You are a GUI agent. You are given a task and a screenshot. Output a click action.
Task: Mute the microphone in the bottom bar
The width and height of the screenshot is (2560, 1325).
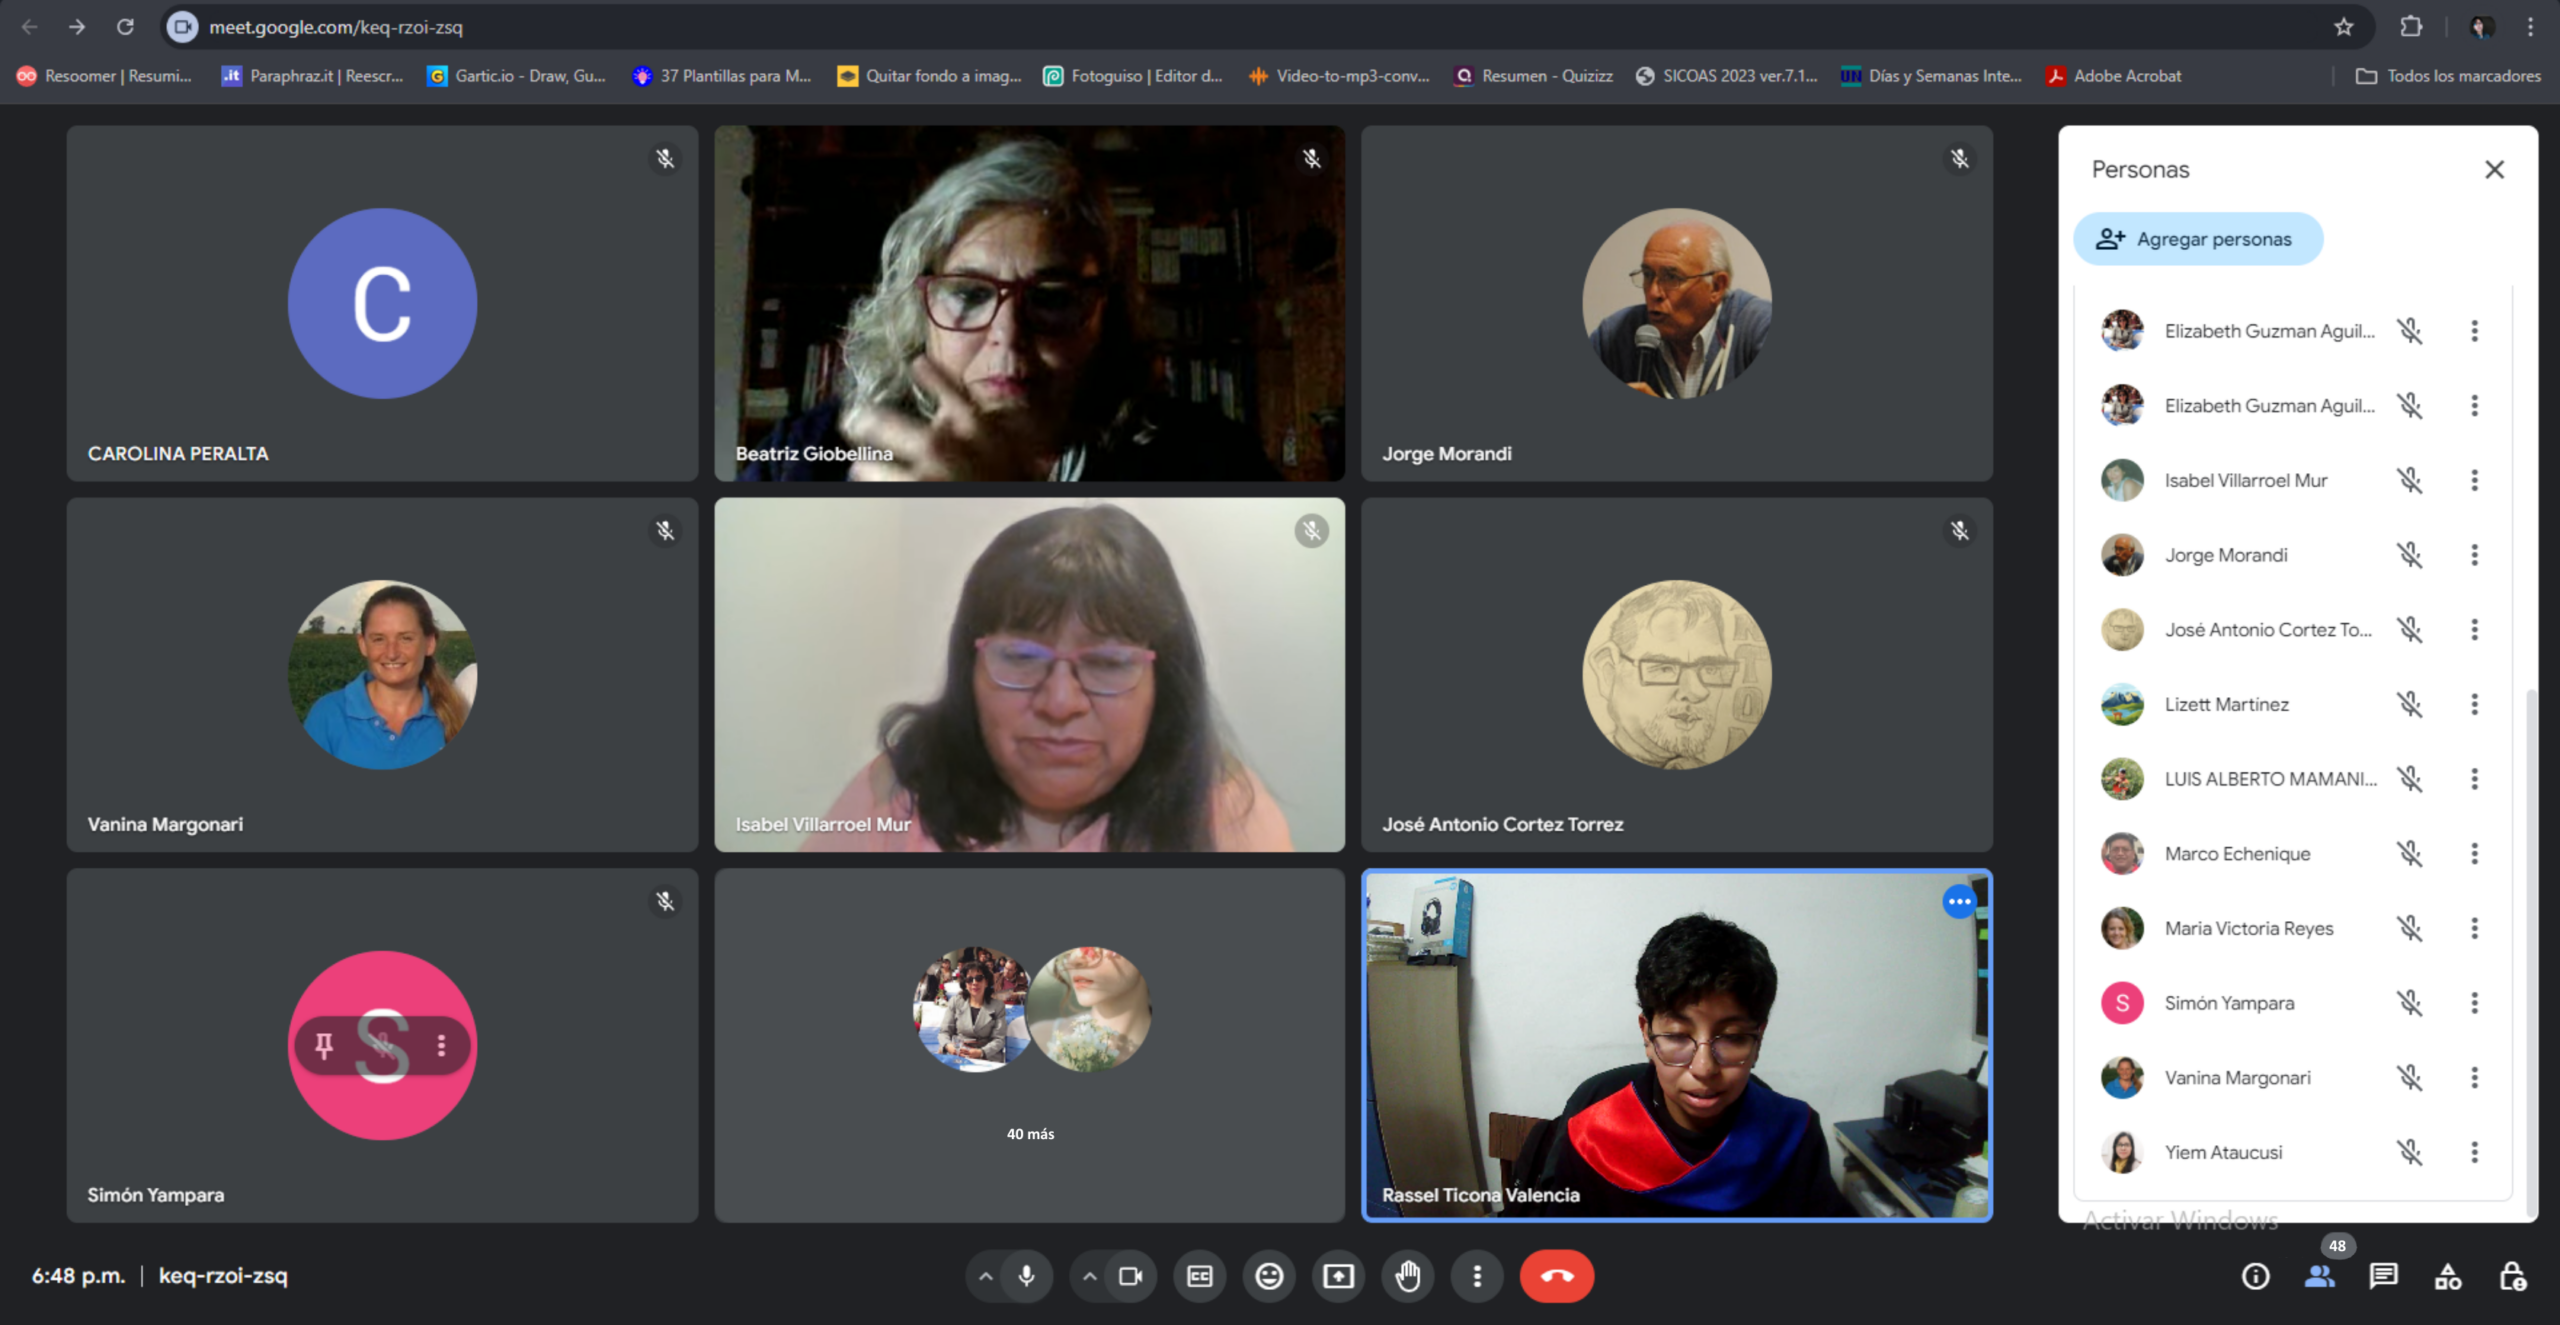(1025, 1276)
